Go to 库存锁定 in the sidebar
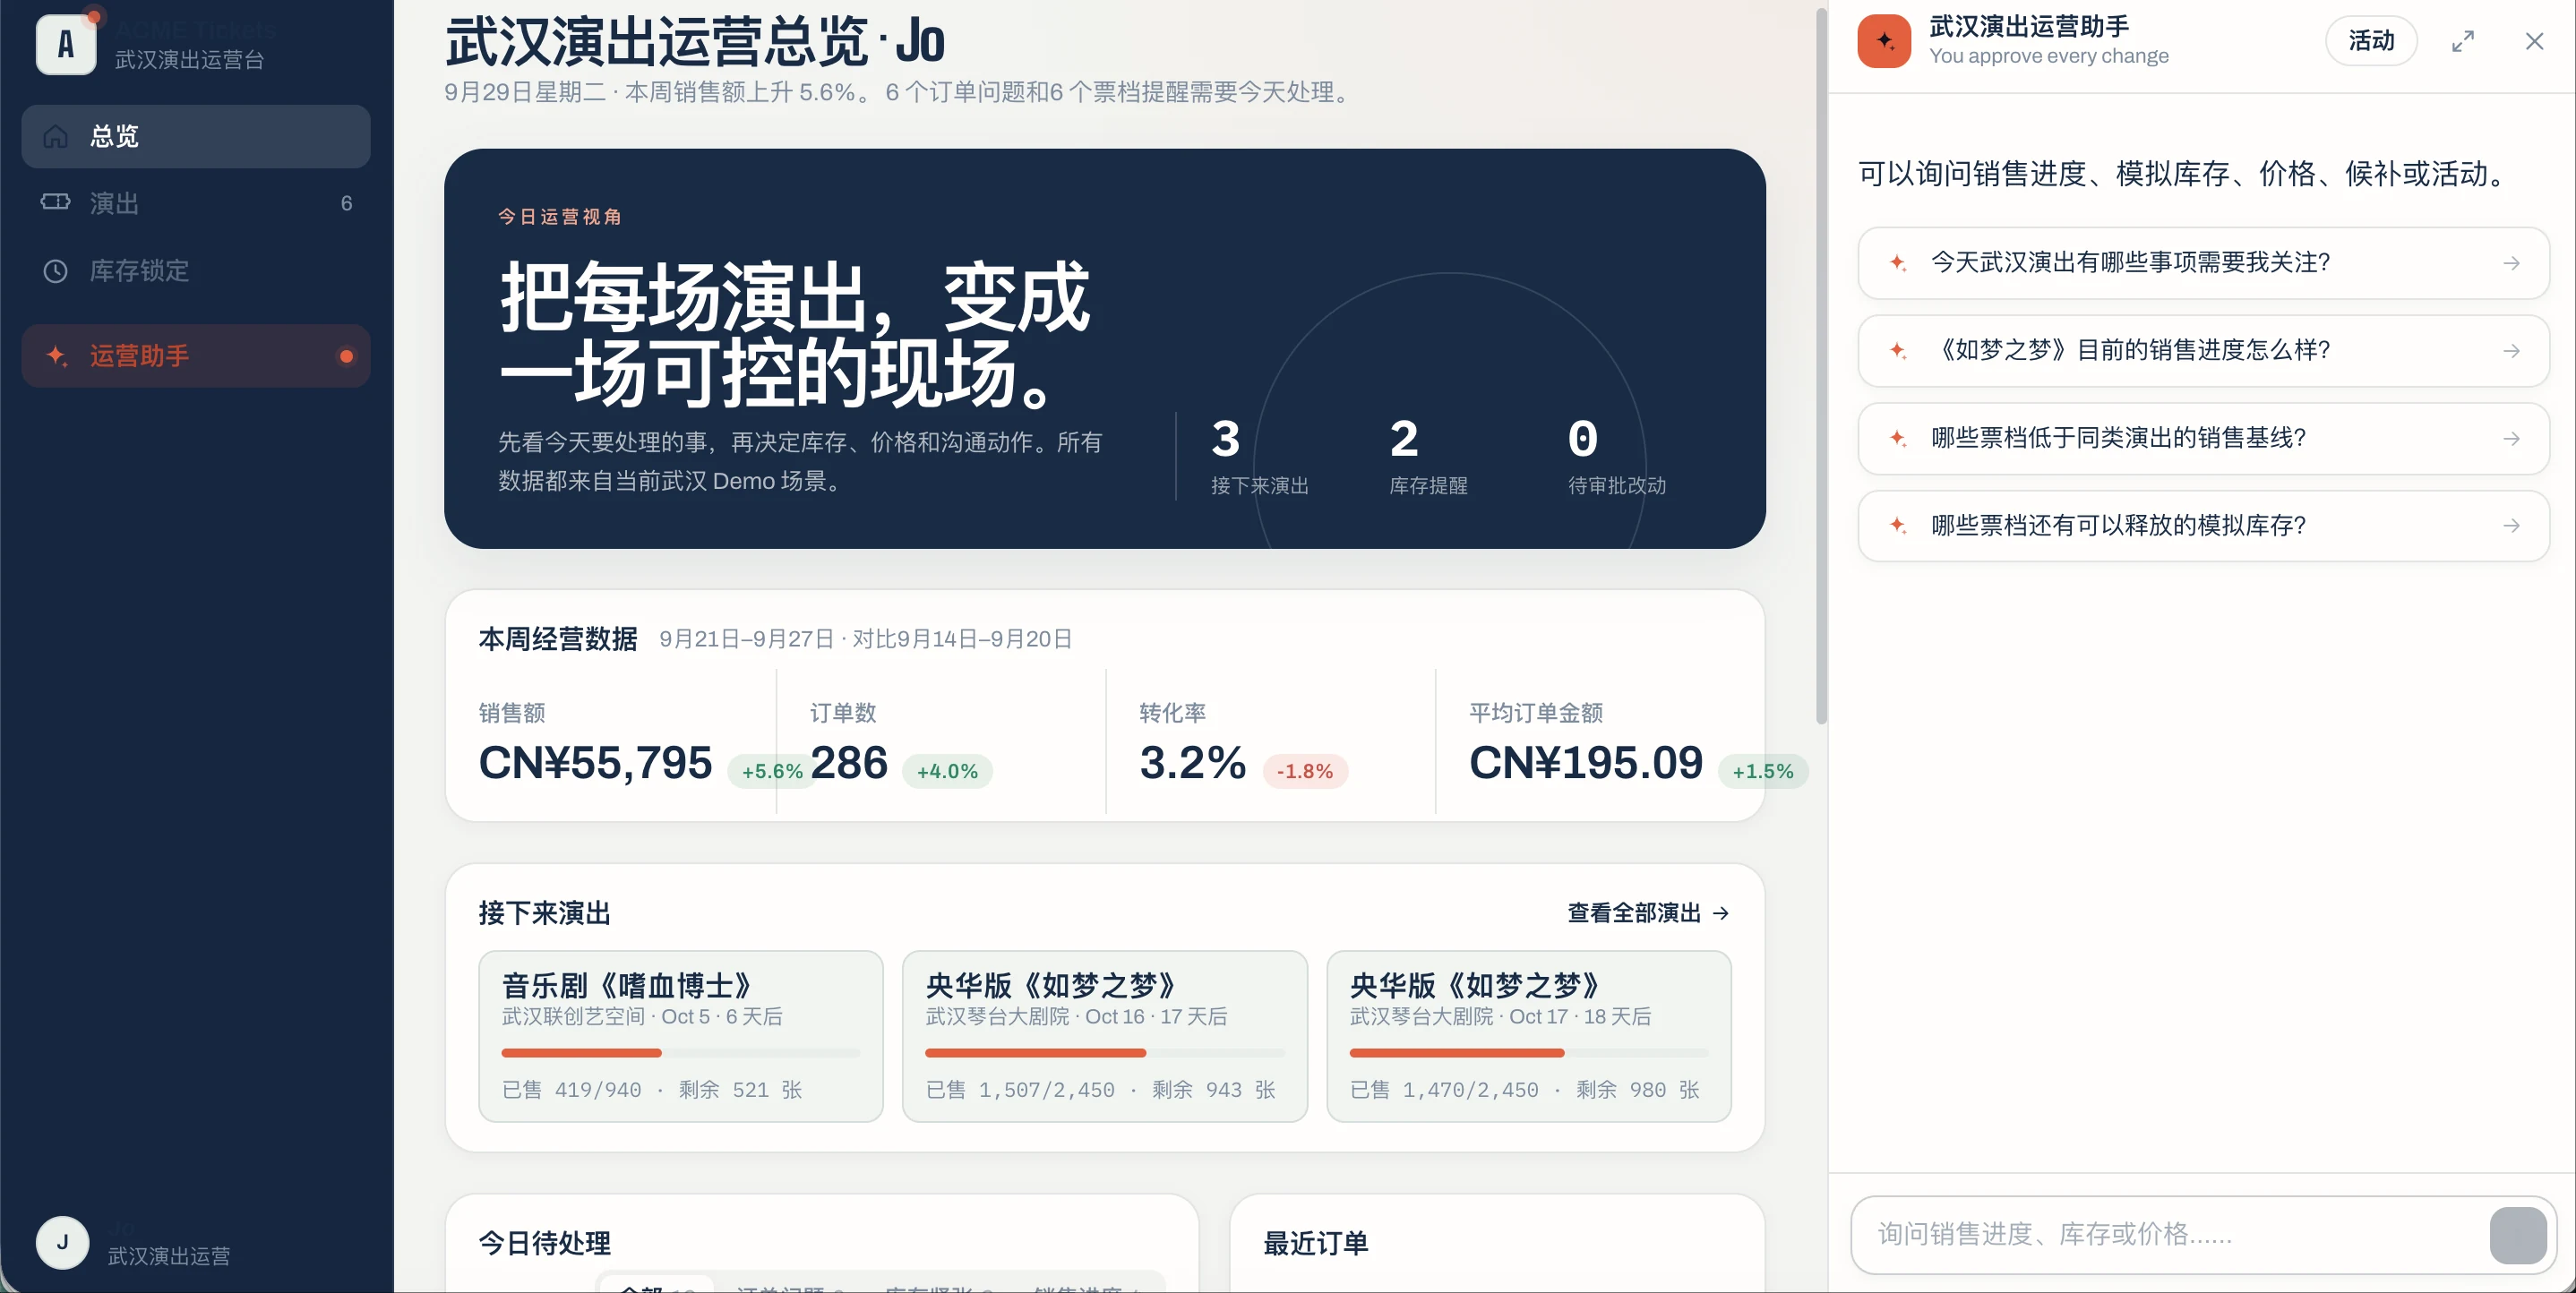 (x=196, y=270)
